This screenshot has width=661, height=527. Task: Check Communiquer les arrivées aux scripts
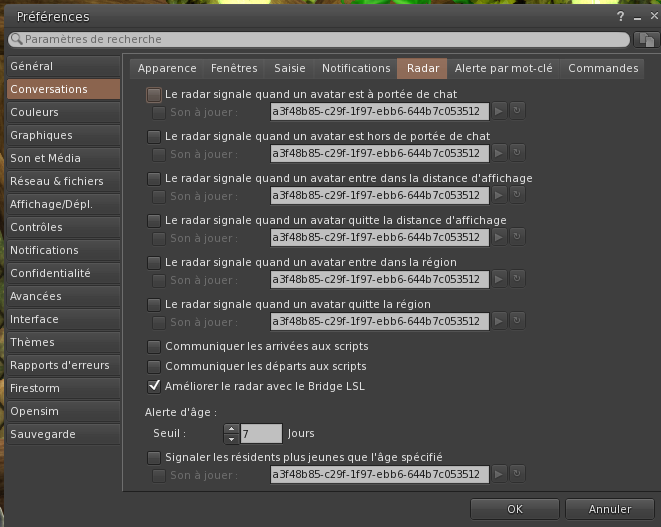tap(154, 347)
